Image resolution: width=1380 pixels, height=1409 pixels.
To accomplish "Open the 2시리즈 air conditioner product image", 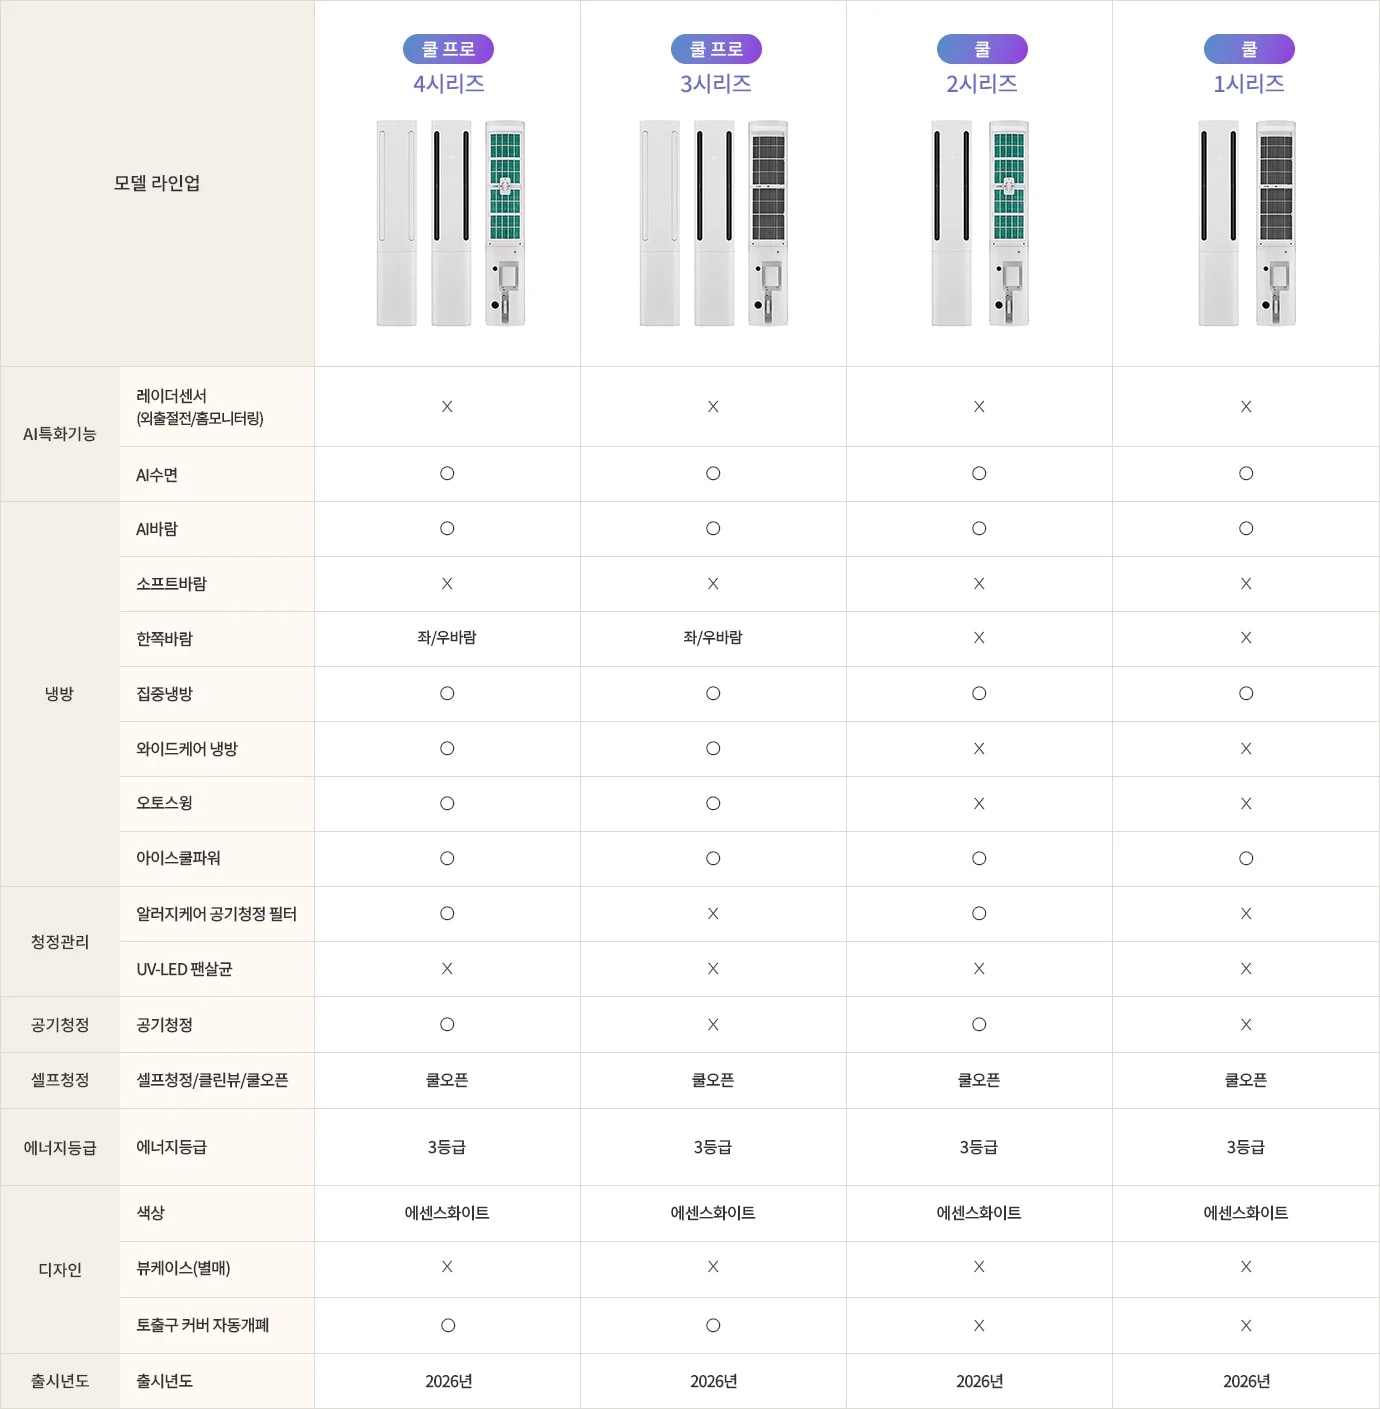I will coord(980,223).
